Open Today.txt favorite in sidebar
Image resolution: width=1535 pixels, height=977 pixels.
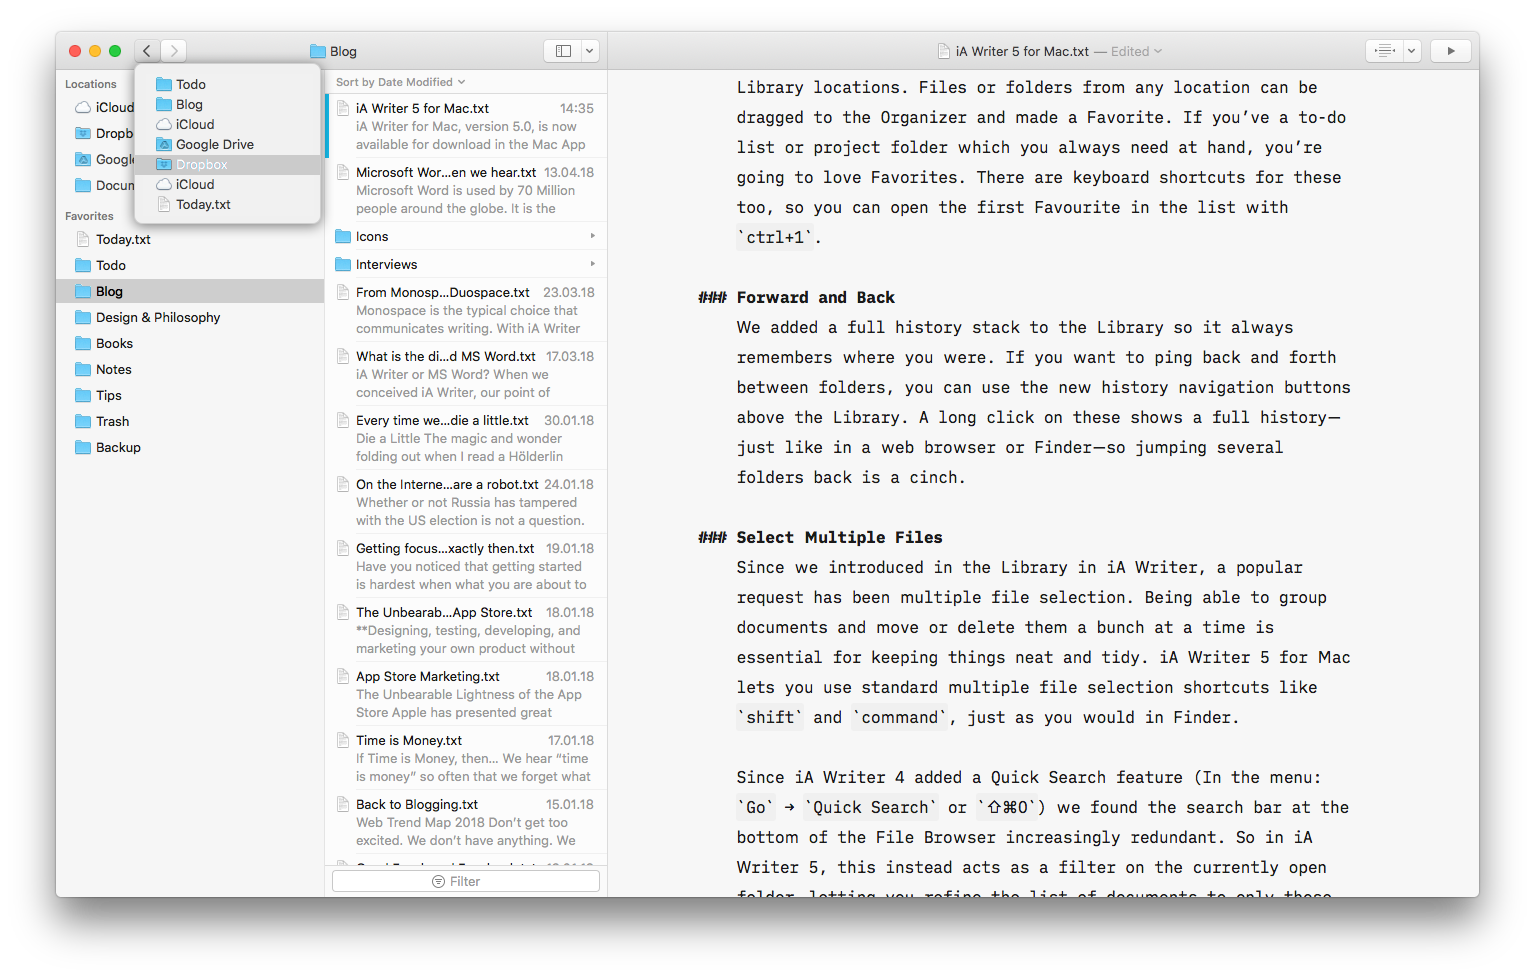click(x=190, y=240)
